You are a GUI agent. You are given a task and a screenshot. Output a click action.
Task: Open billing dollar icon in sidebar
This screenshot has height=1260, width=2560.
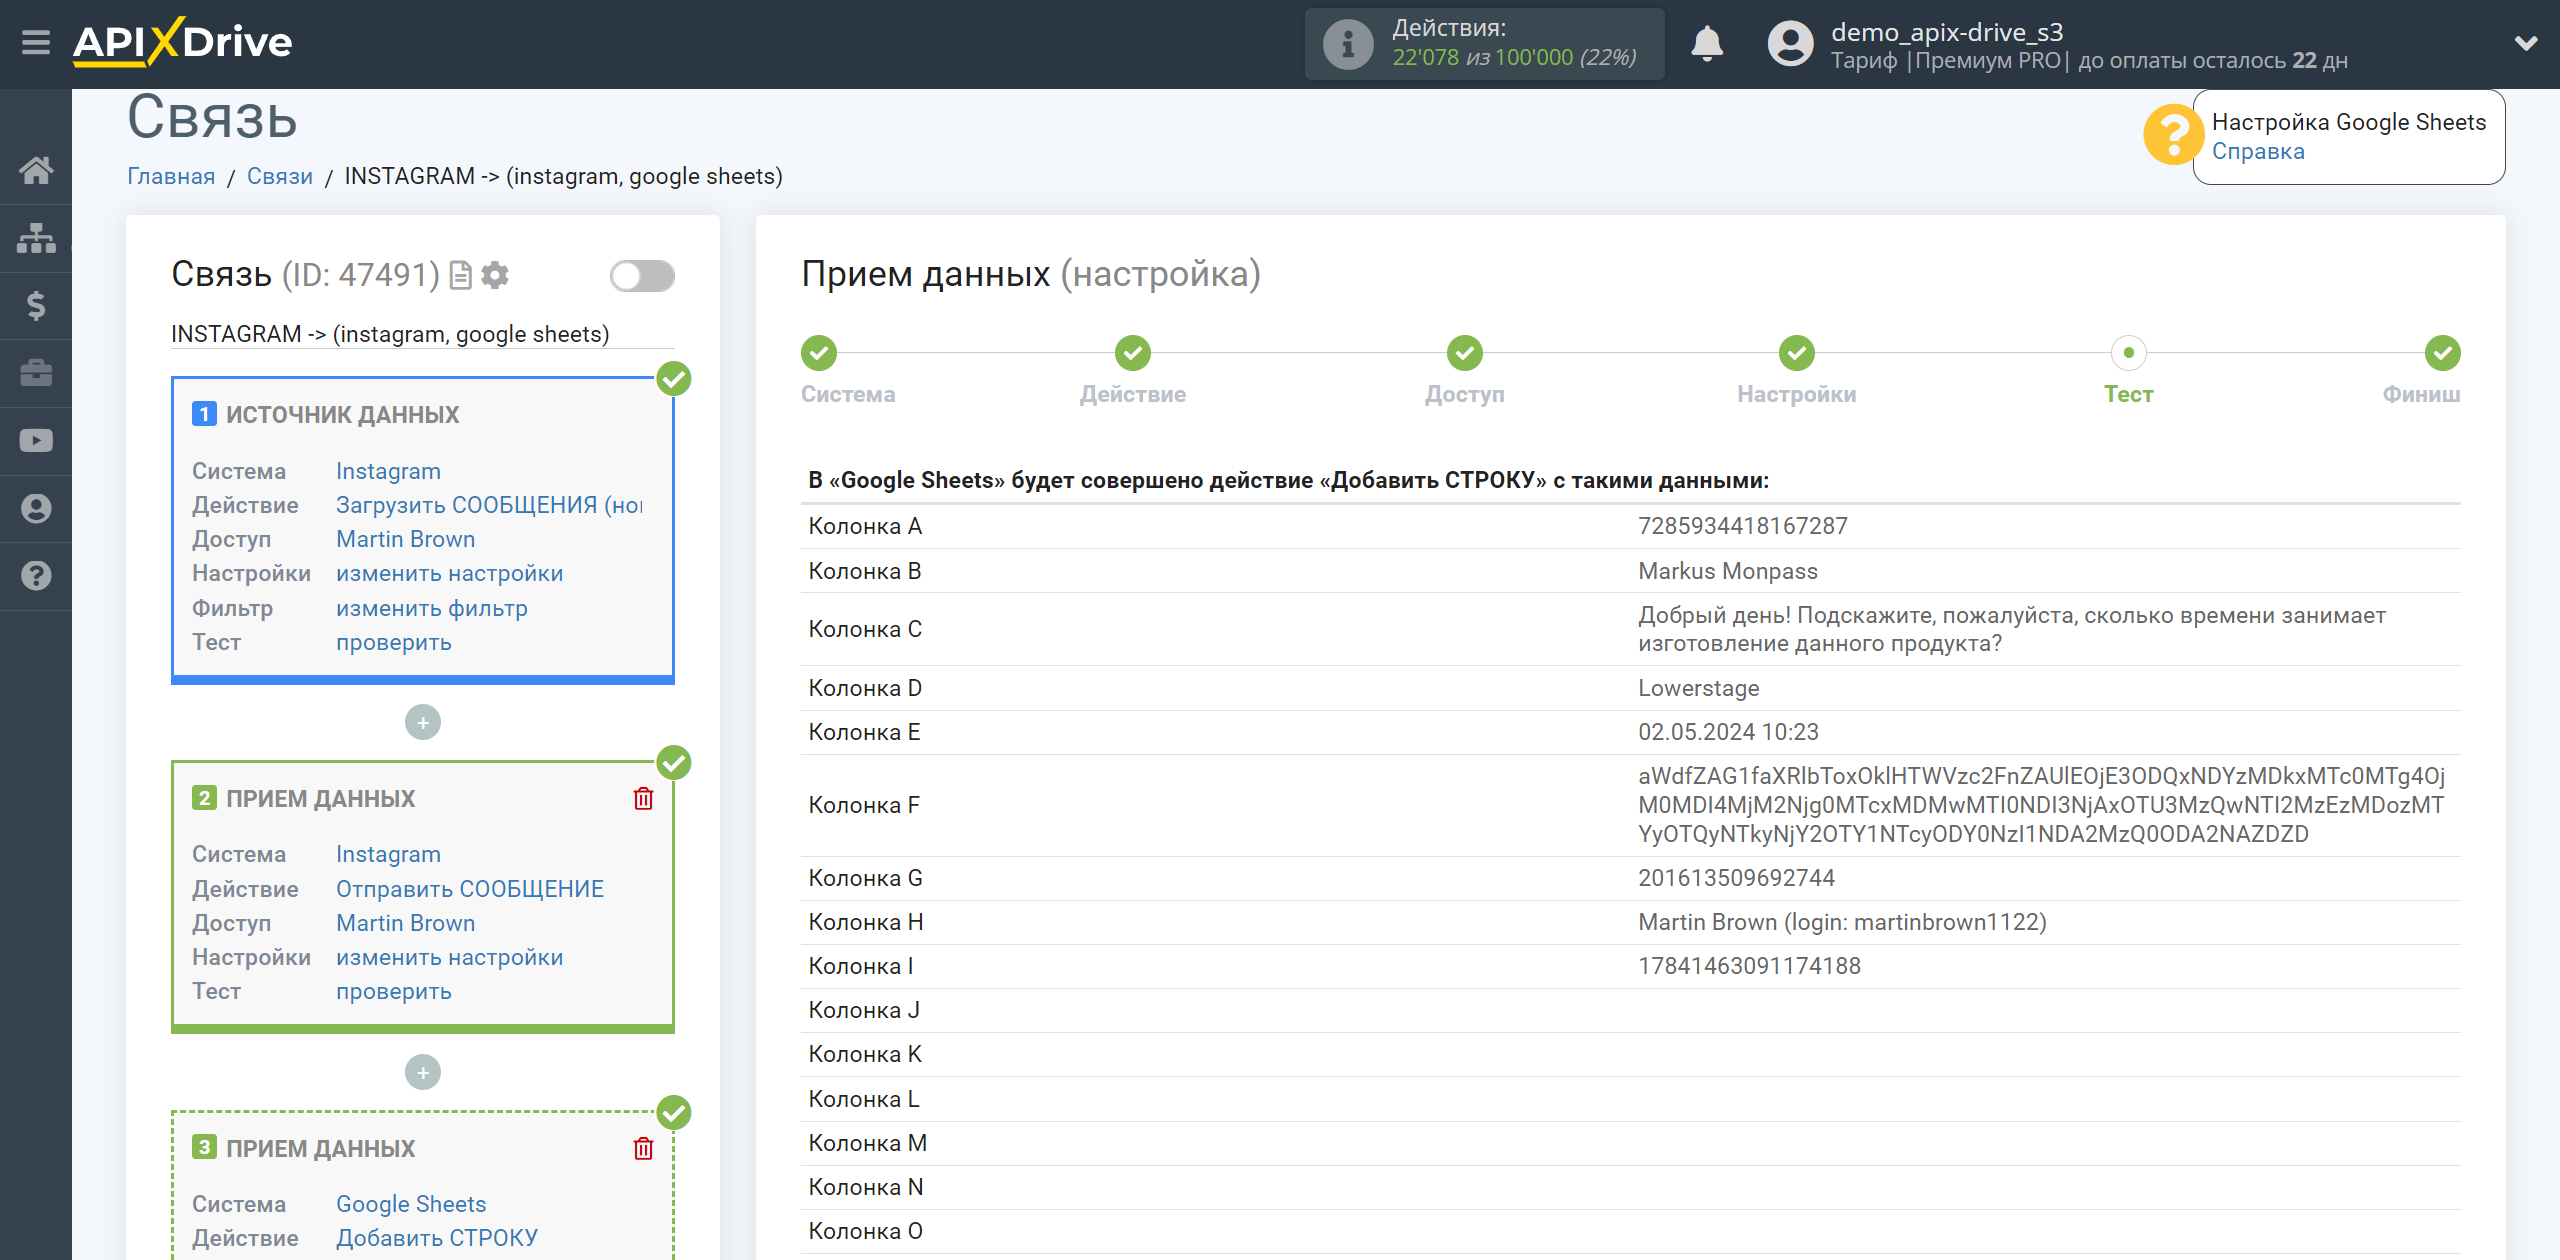click(x=36, y=305)
